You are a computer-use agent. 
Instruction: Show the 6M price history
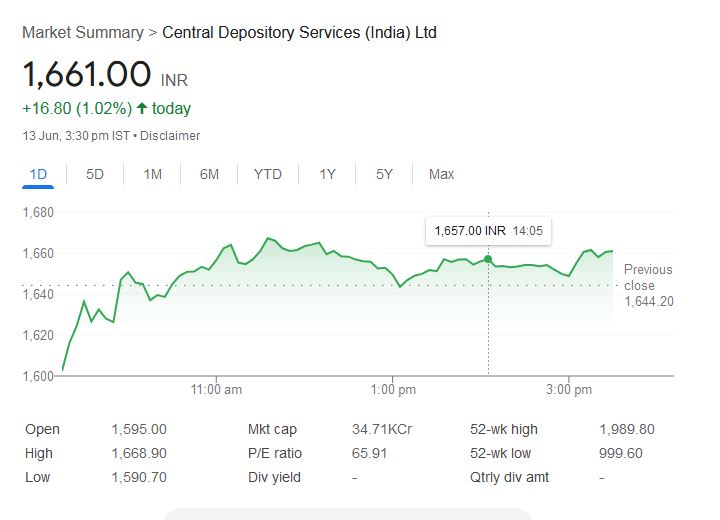pyautogui.click(x=209, y=174)
